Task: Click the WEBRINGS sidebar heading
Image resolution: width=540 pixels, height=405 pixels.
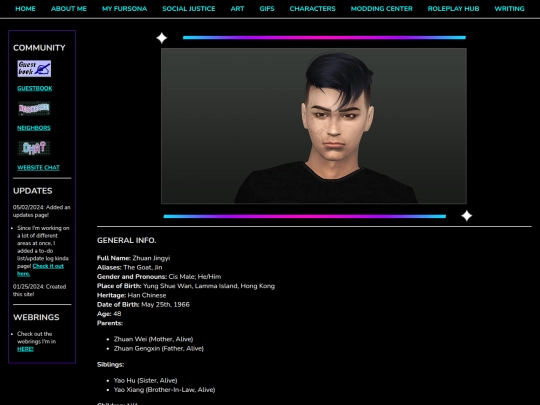Action: pos(36,317)
